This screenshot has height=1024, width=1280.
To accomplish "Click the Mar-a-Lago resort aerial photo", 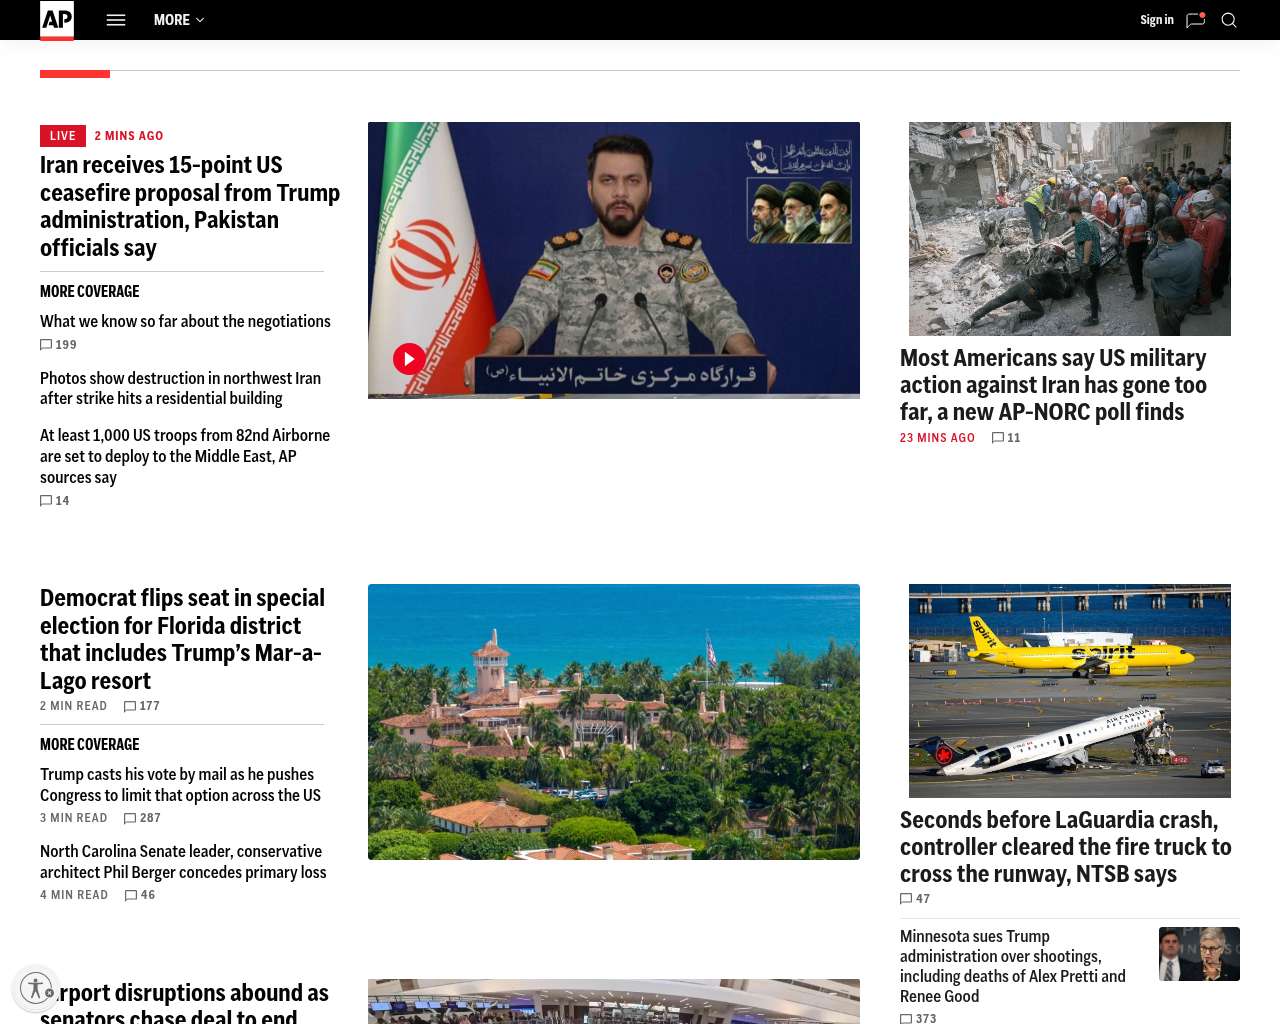I will coord(613,721).
